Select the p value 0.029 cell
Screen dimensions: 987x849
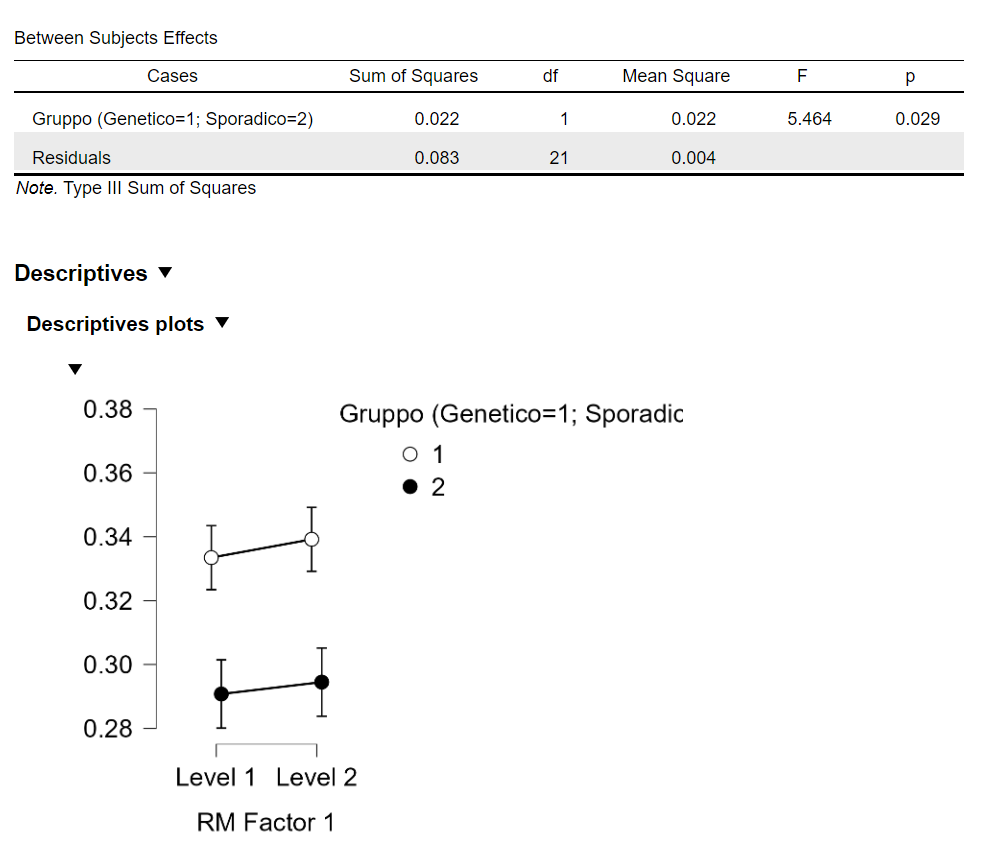click(x=917, y=119)
